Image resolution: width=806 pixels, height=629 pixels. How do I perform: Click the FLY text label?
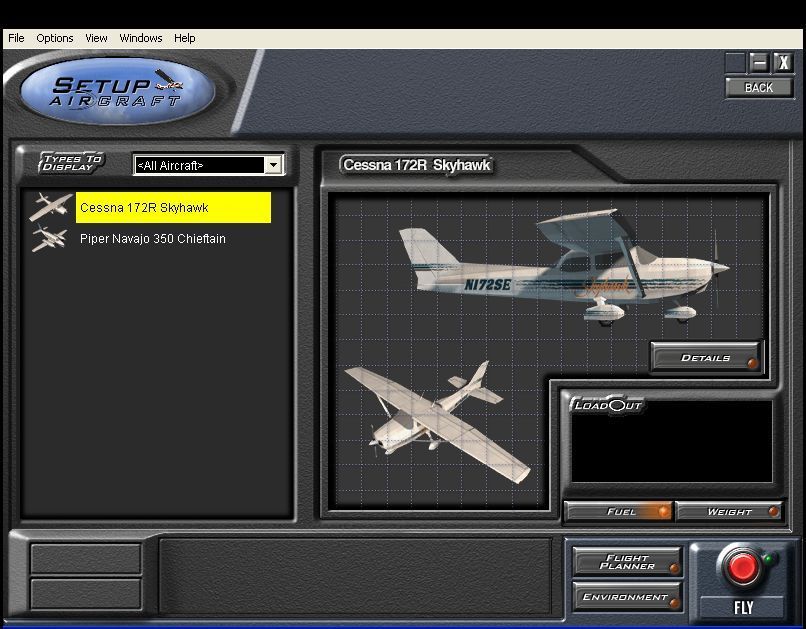pos(743,608)
